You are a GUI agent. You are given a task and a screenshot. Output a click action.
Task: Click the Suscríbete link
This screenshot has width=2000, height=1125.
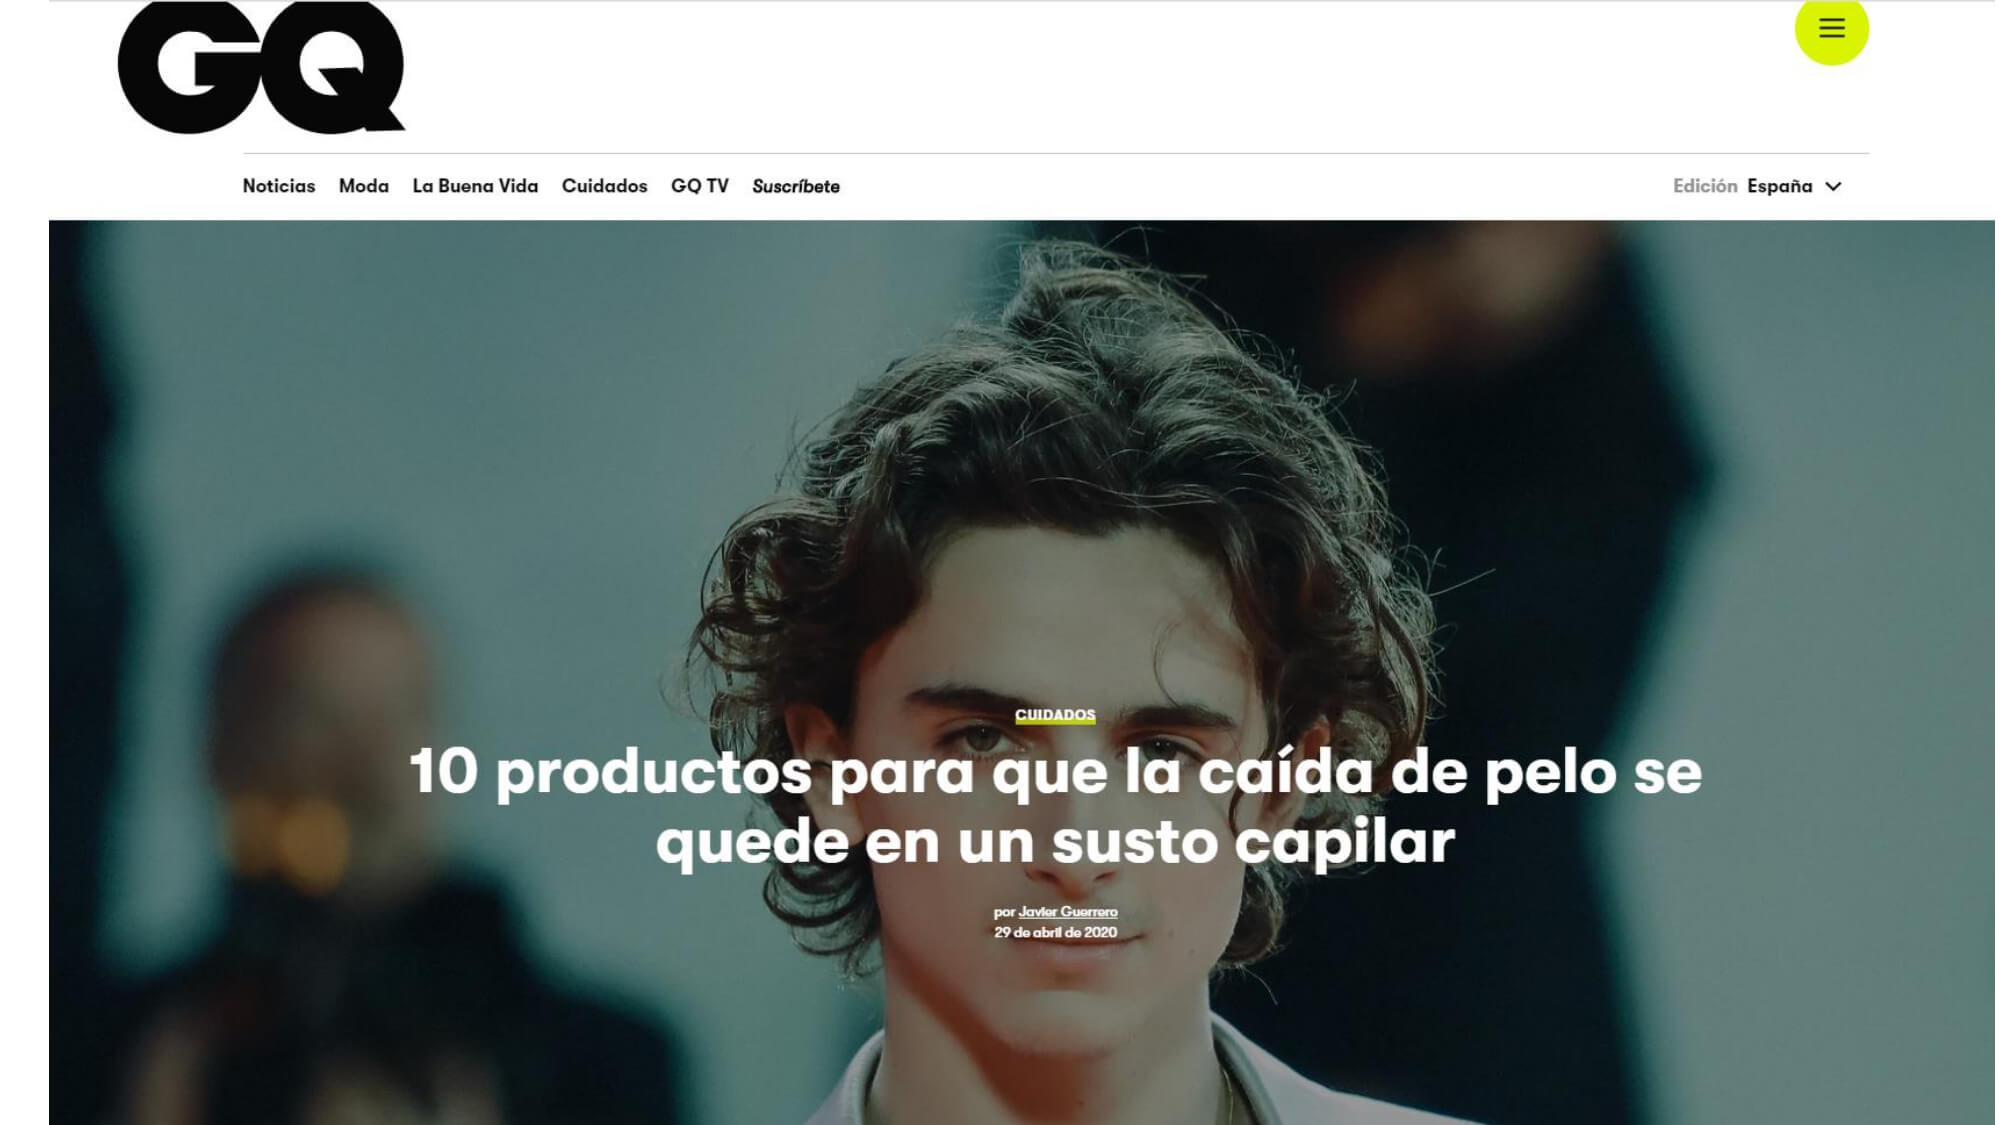coord(796,186)
